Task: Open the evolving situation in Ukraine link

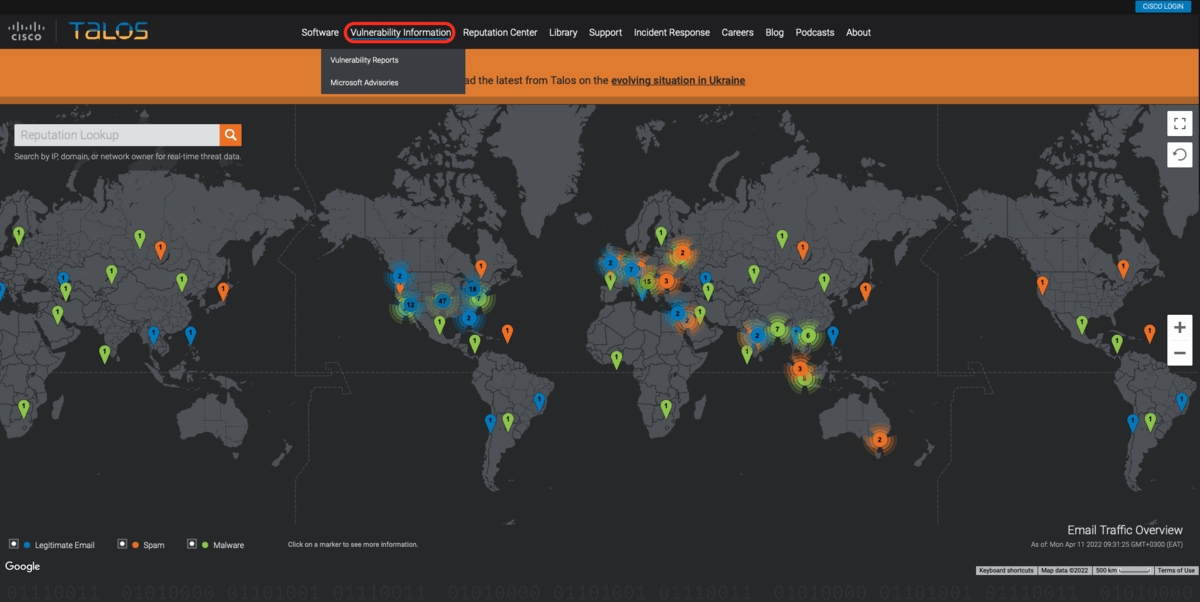Action: click(678, 80)
